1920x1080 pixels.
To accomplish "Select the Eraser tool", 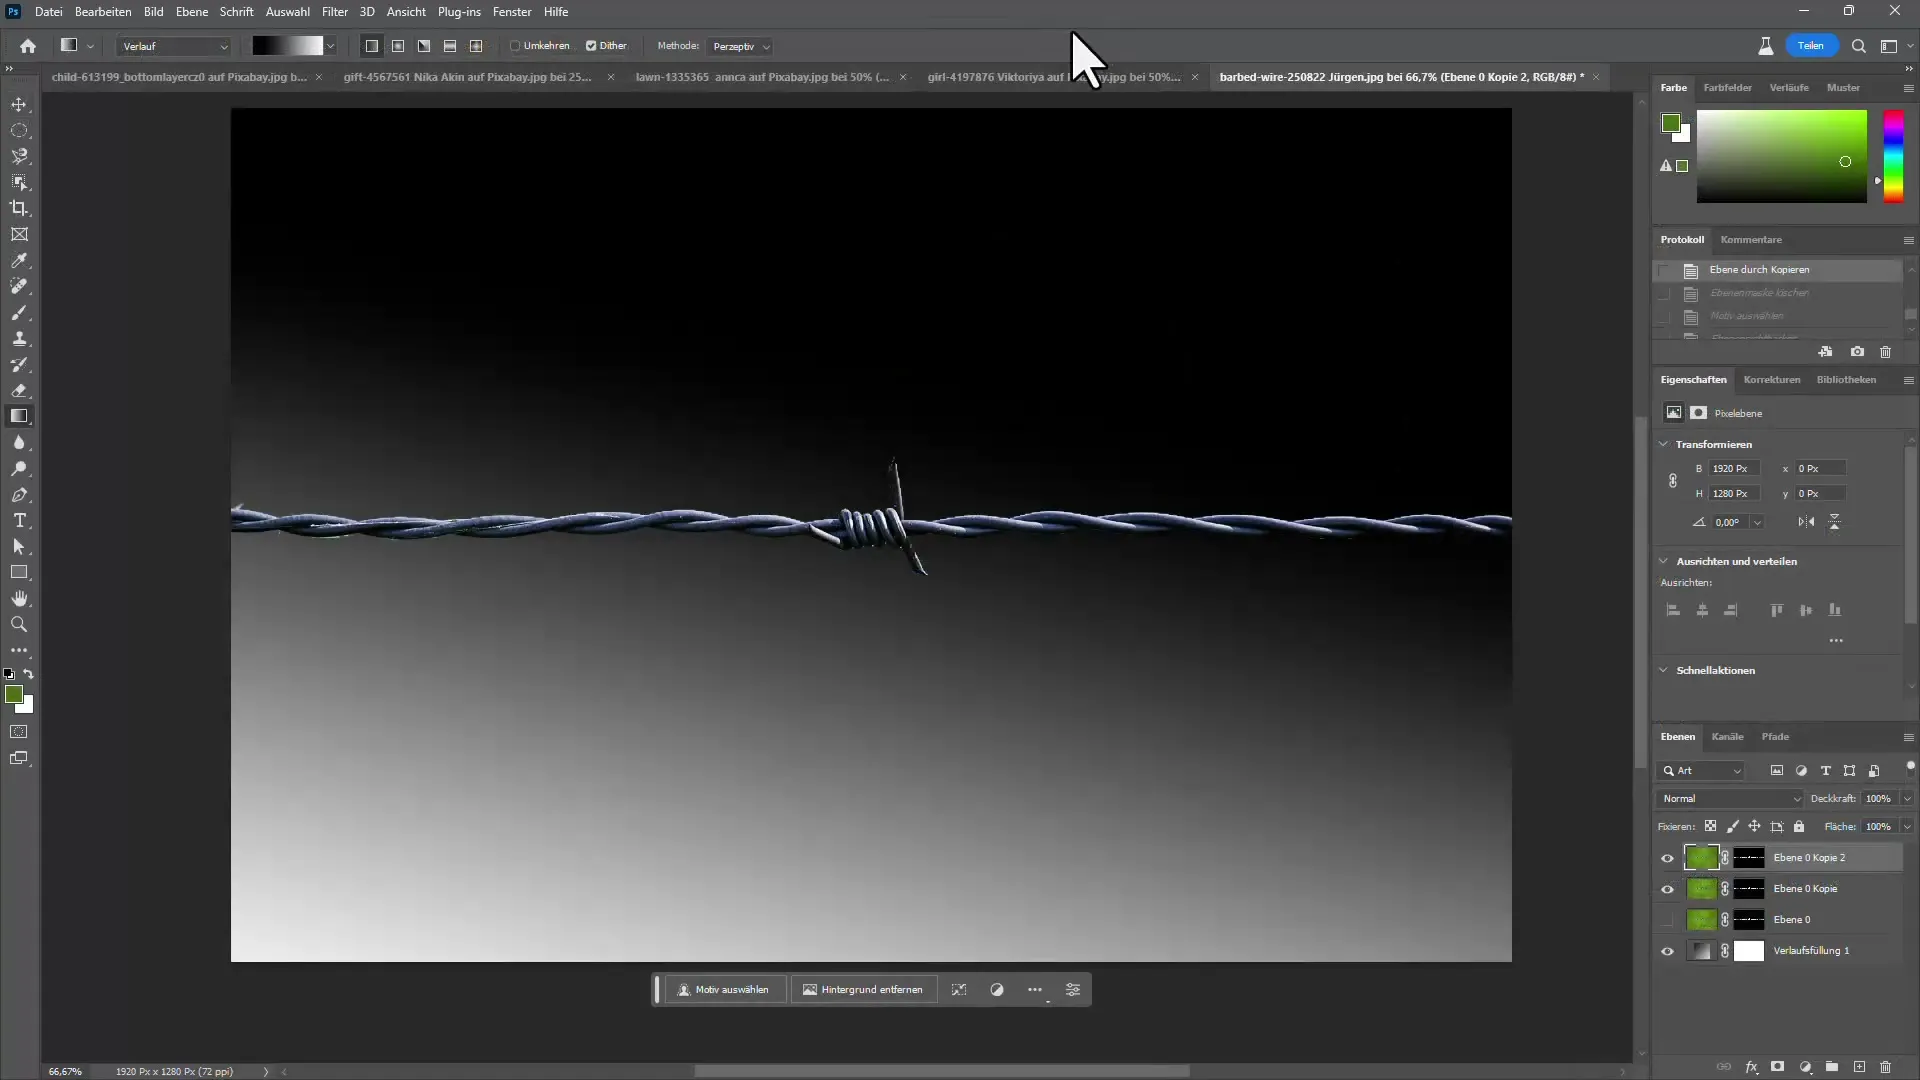I will [19, 391].
